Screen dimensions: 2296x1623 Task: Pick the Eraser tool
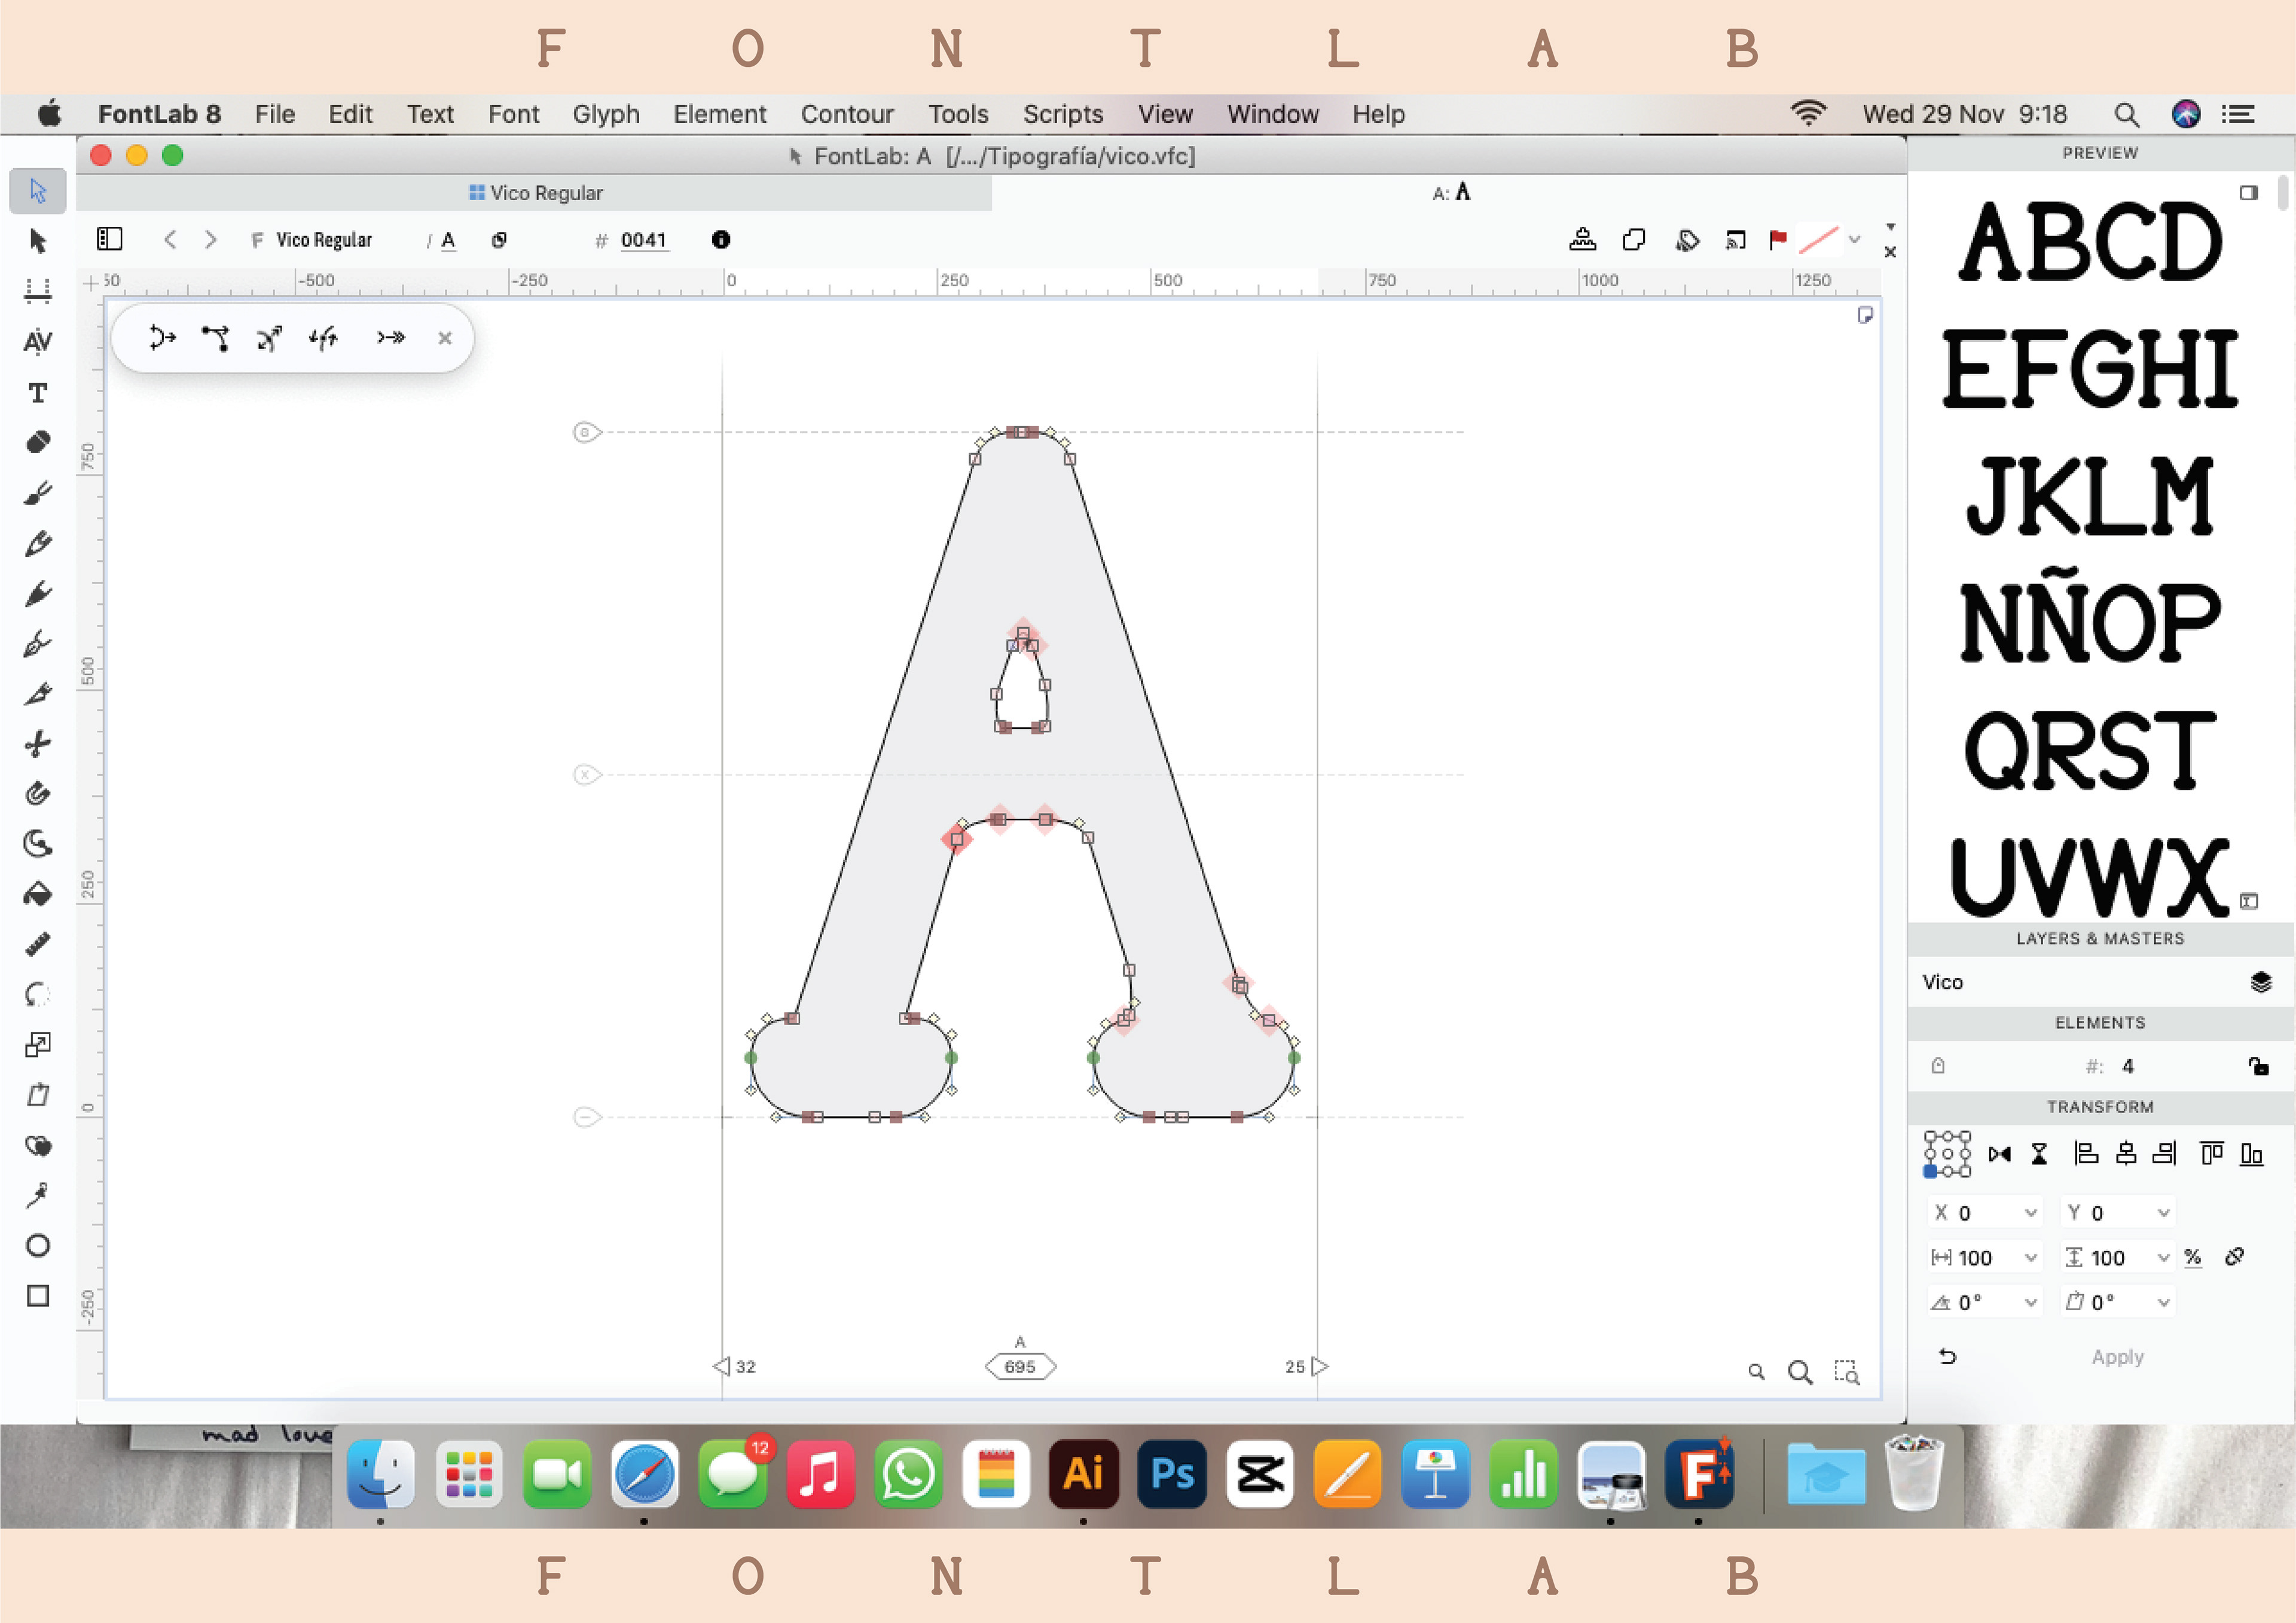pos(37,442)
